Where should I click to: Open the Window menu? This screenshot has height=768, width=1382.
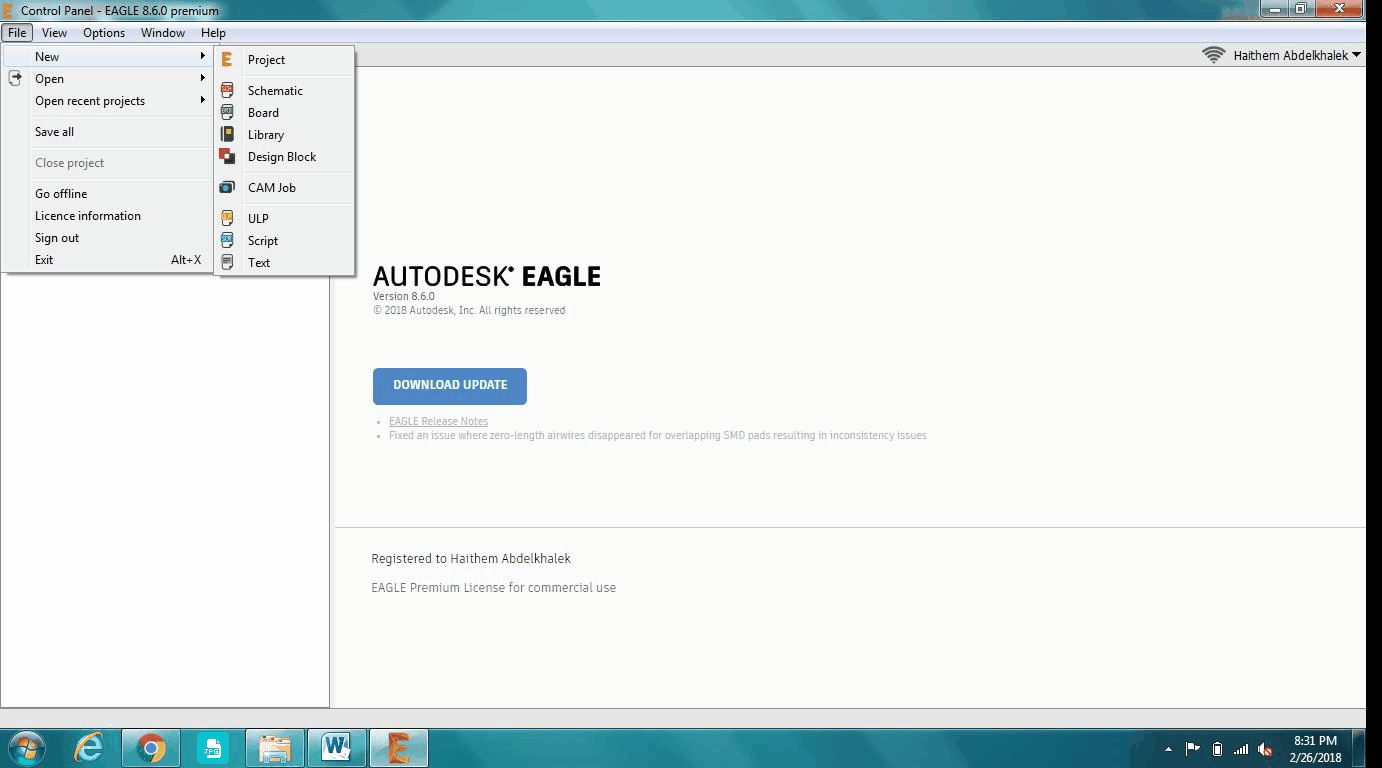163,32
